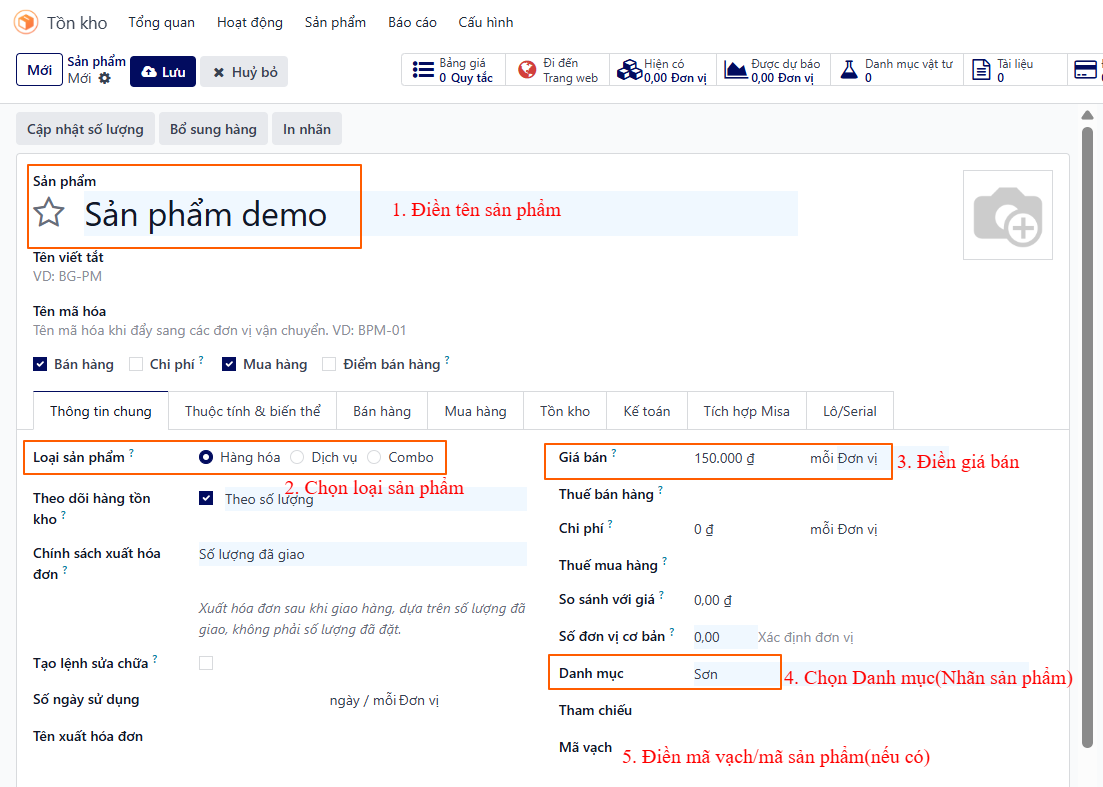Switch to the Tồn kho tab

(565, 411)
